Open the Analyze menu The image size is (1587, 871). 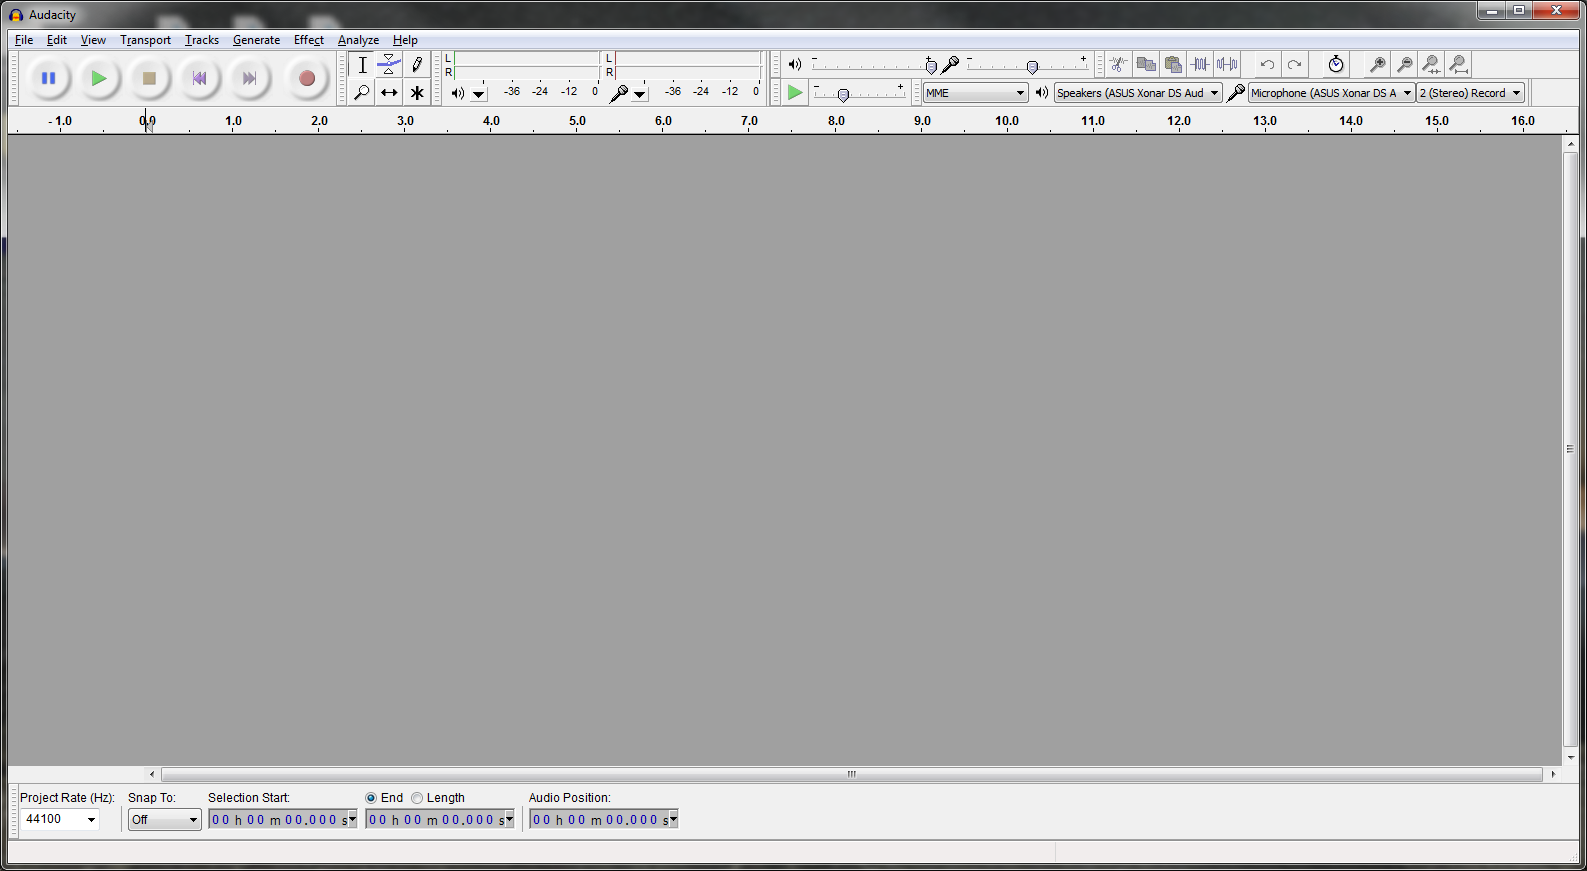click(358, 40)
